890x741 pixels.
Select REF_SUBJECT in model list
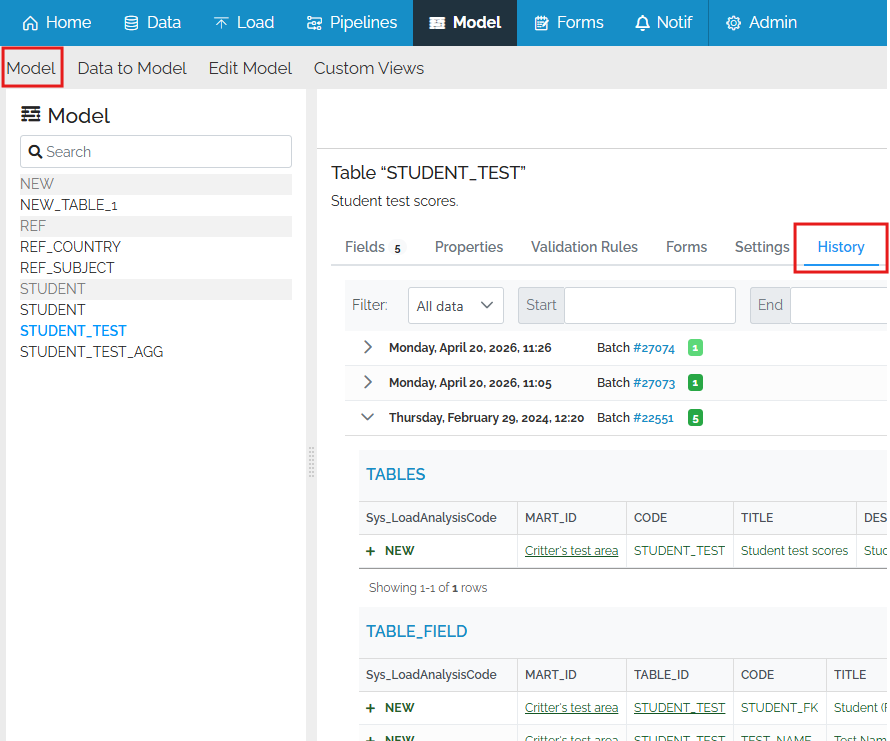click(x=67, y=268)
